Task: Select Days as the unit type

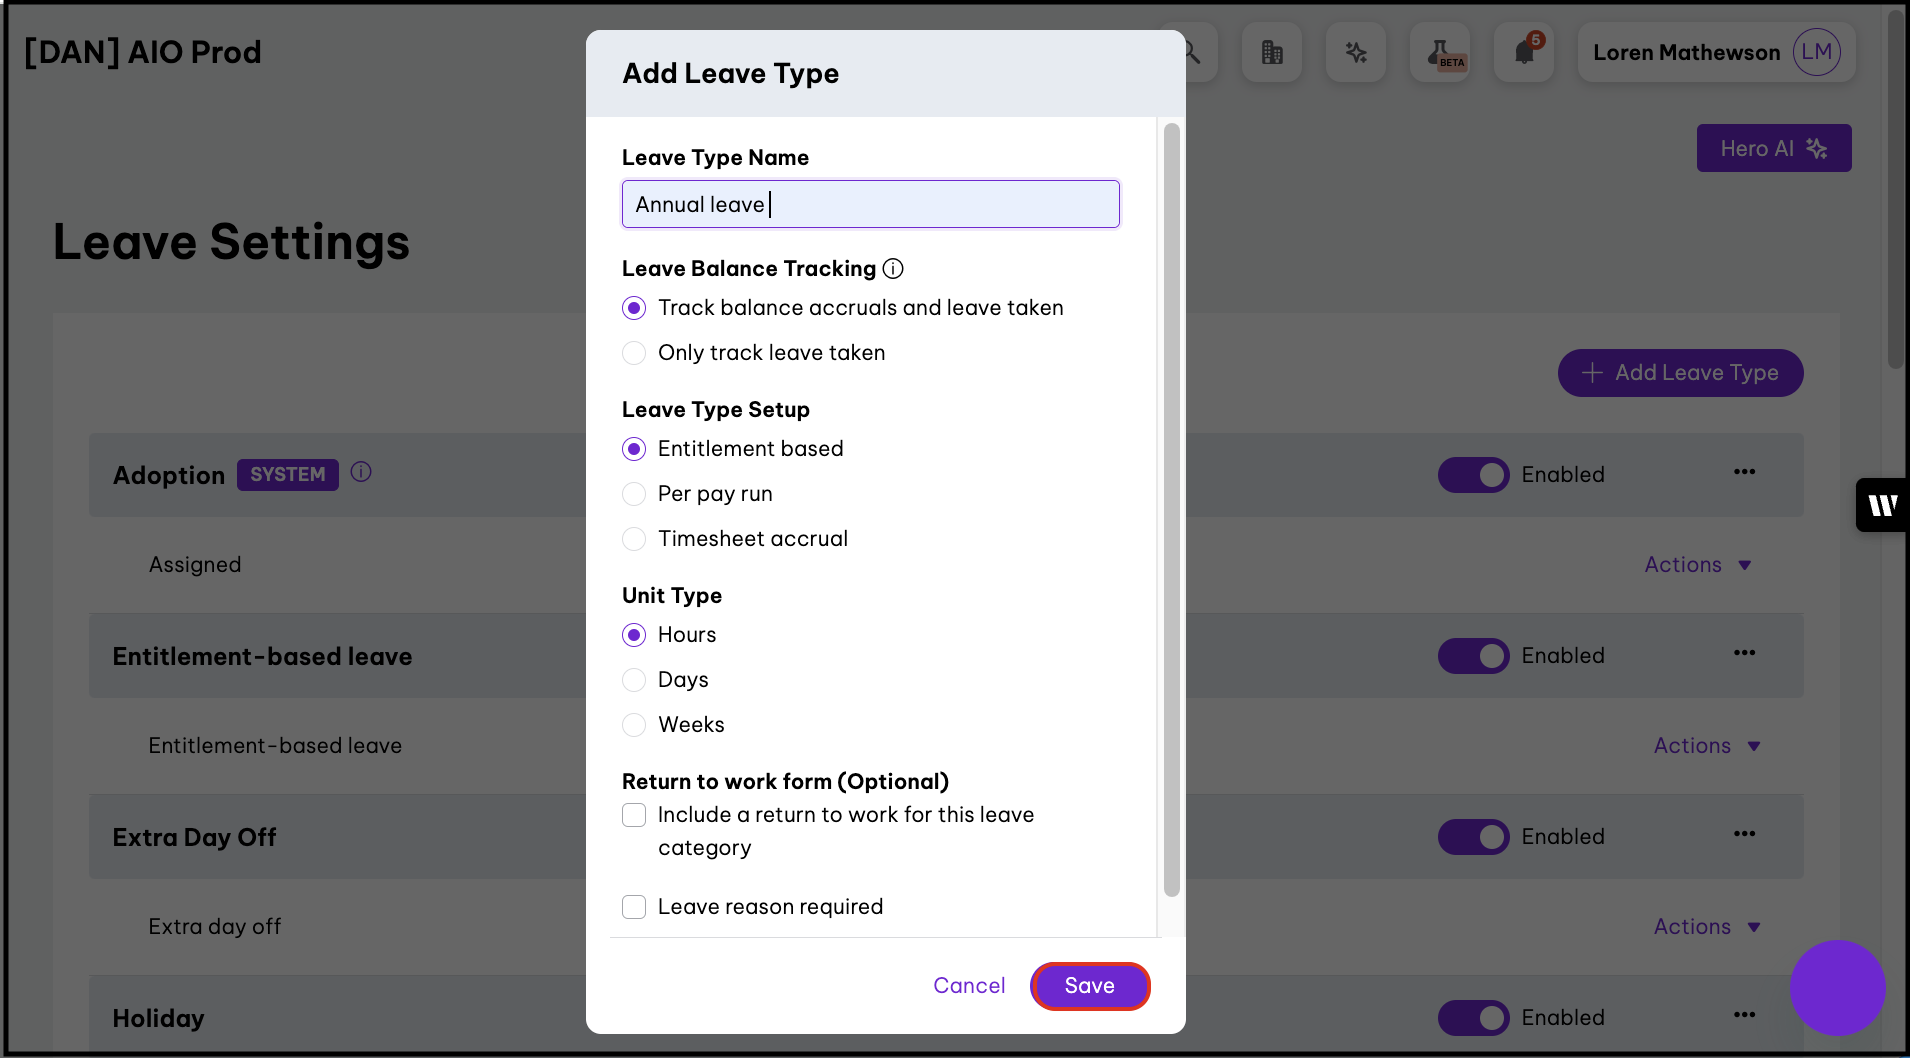Action: (634, 680)
